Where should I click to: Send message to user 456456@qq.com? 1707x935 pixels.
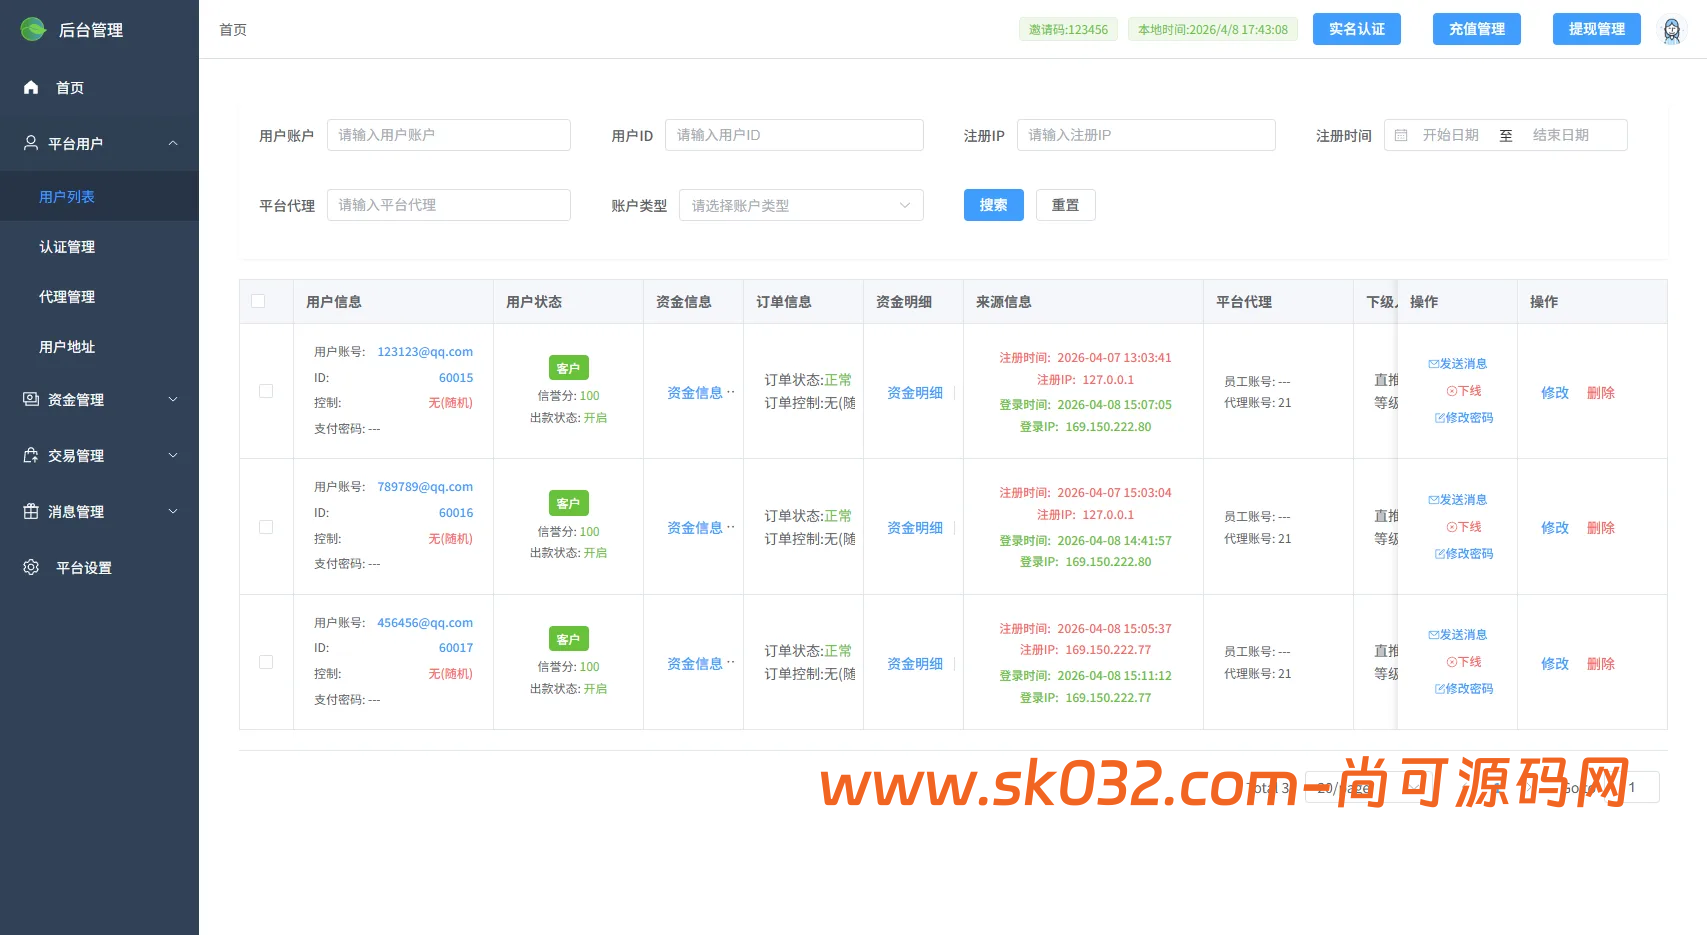[1457, 635]
